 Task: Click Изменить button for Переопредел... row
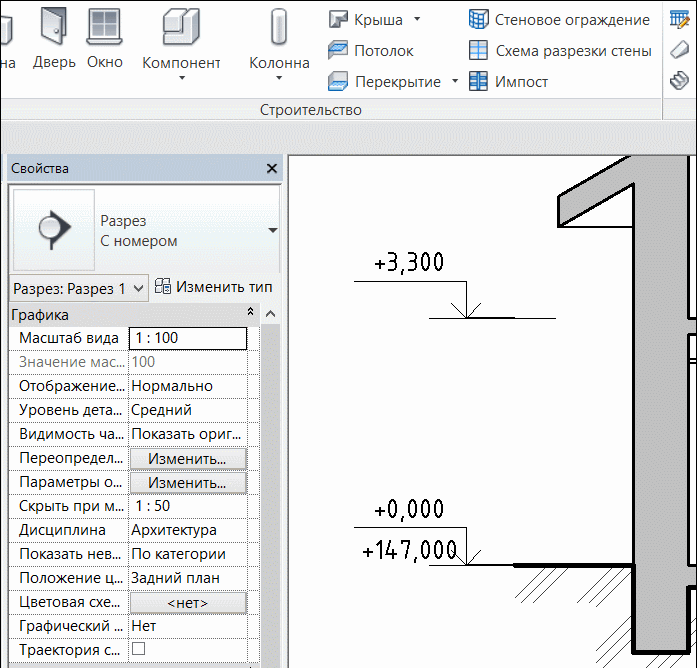click(188, 459)
